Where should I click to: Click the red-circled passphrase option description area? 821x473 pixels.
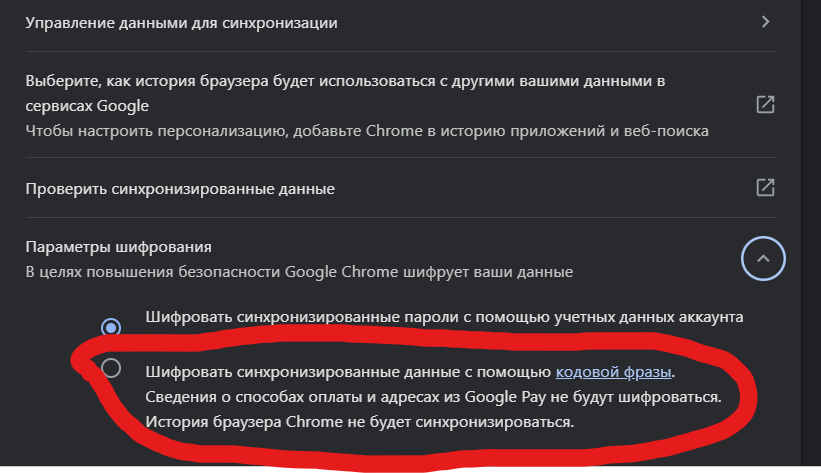tap(433, 397)
